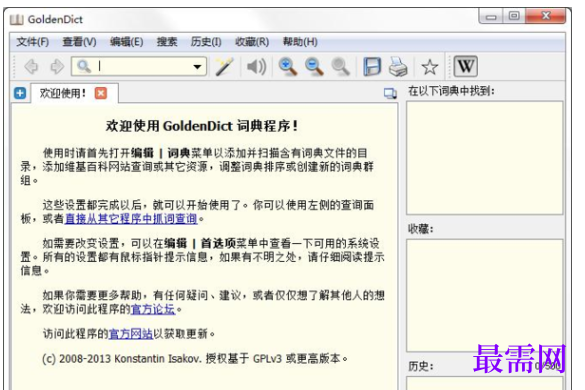The image size is (585, 390).
Task: Open the 文件(F) menu
Action: tap(32, 41)
